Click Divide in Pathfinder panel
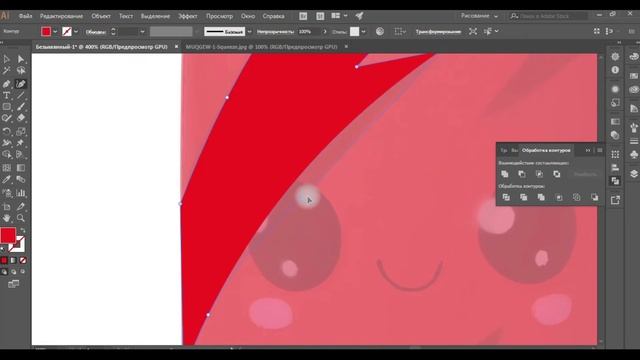The width and height of the screenshot is (640, 360). [506, 198]
